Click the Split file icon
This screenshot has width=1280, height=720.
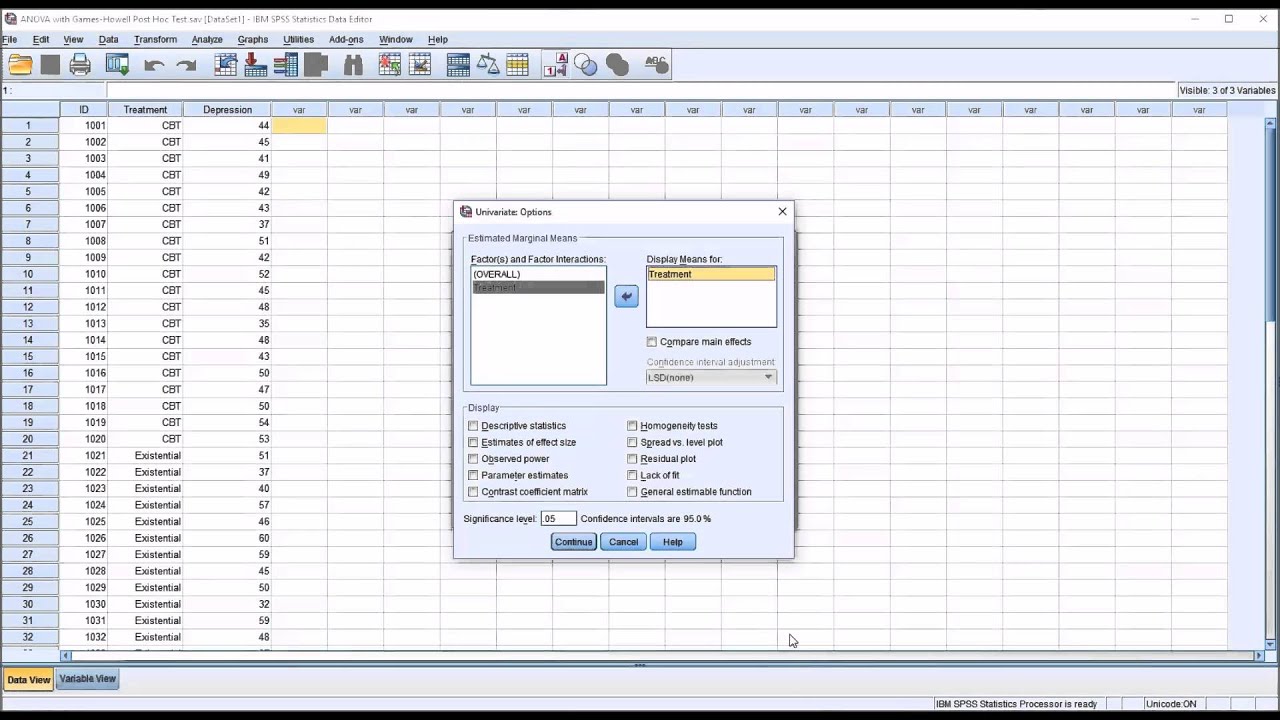click(x=458, y=65)
